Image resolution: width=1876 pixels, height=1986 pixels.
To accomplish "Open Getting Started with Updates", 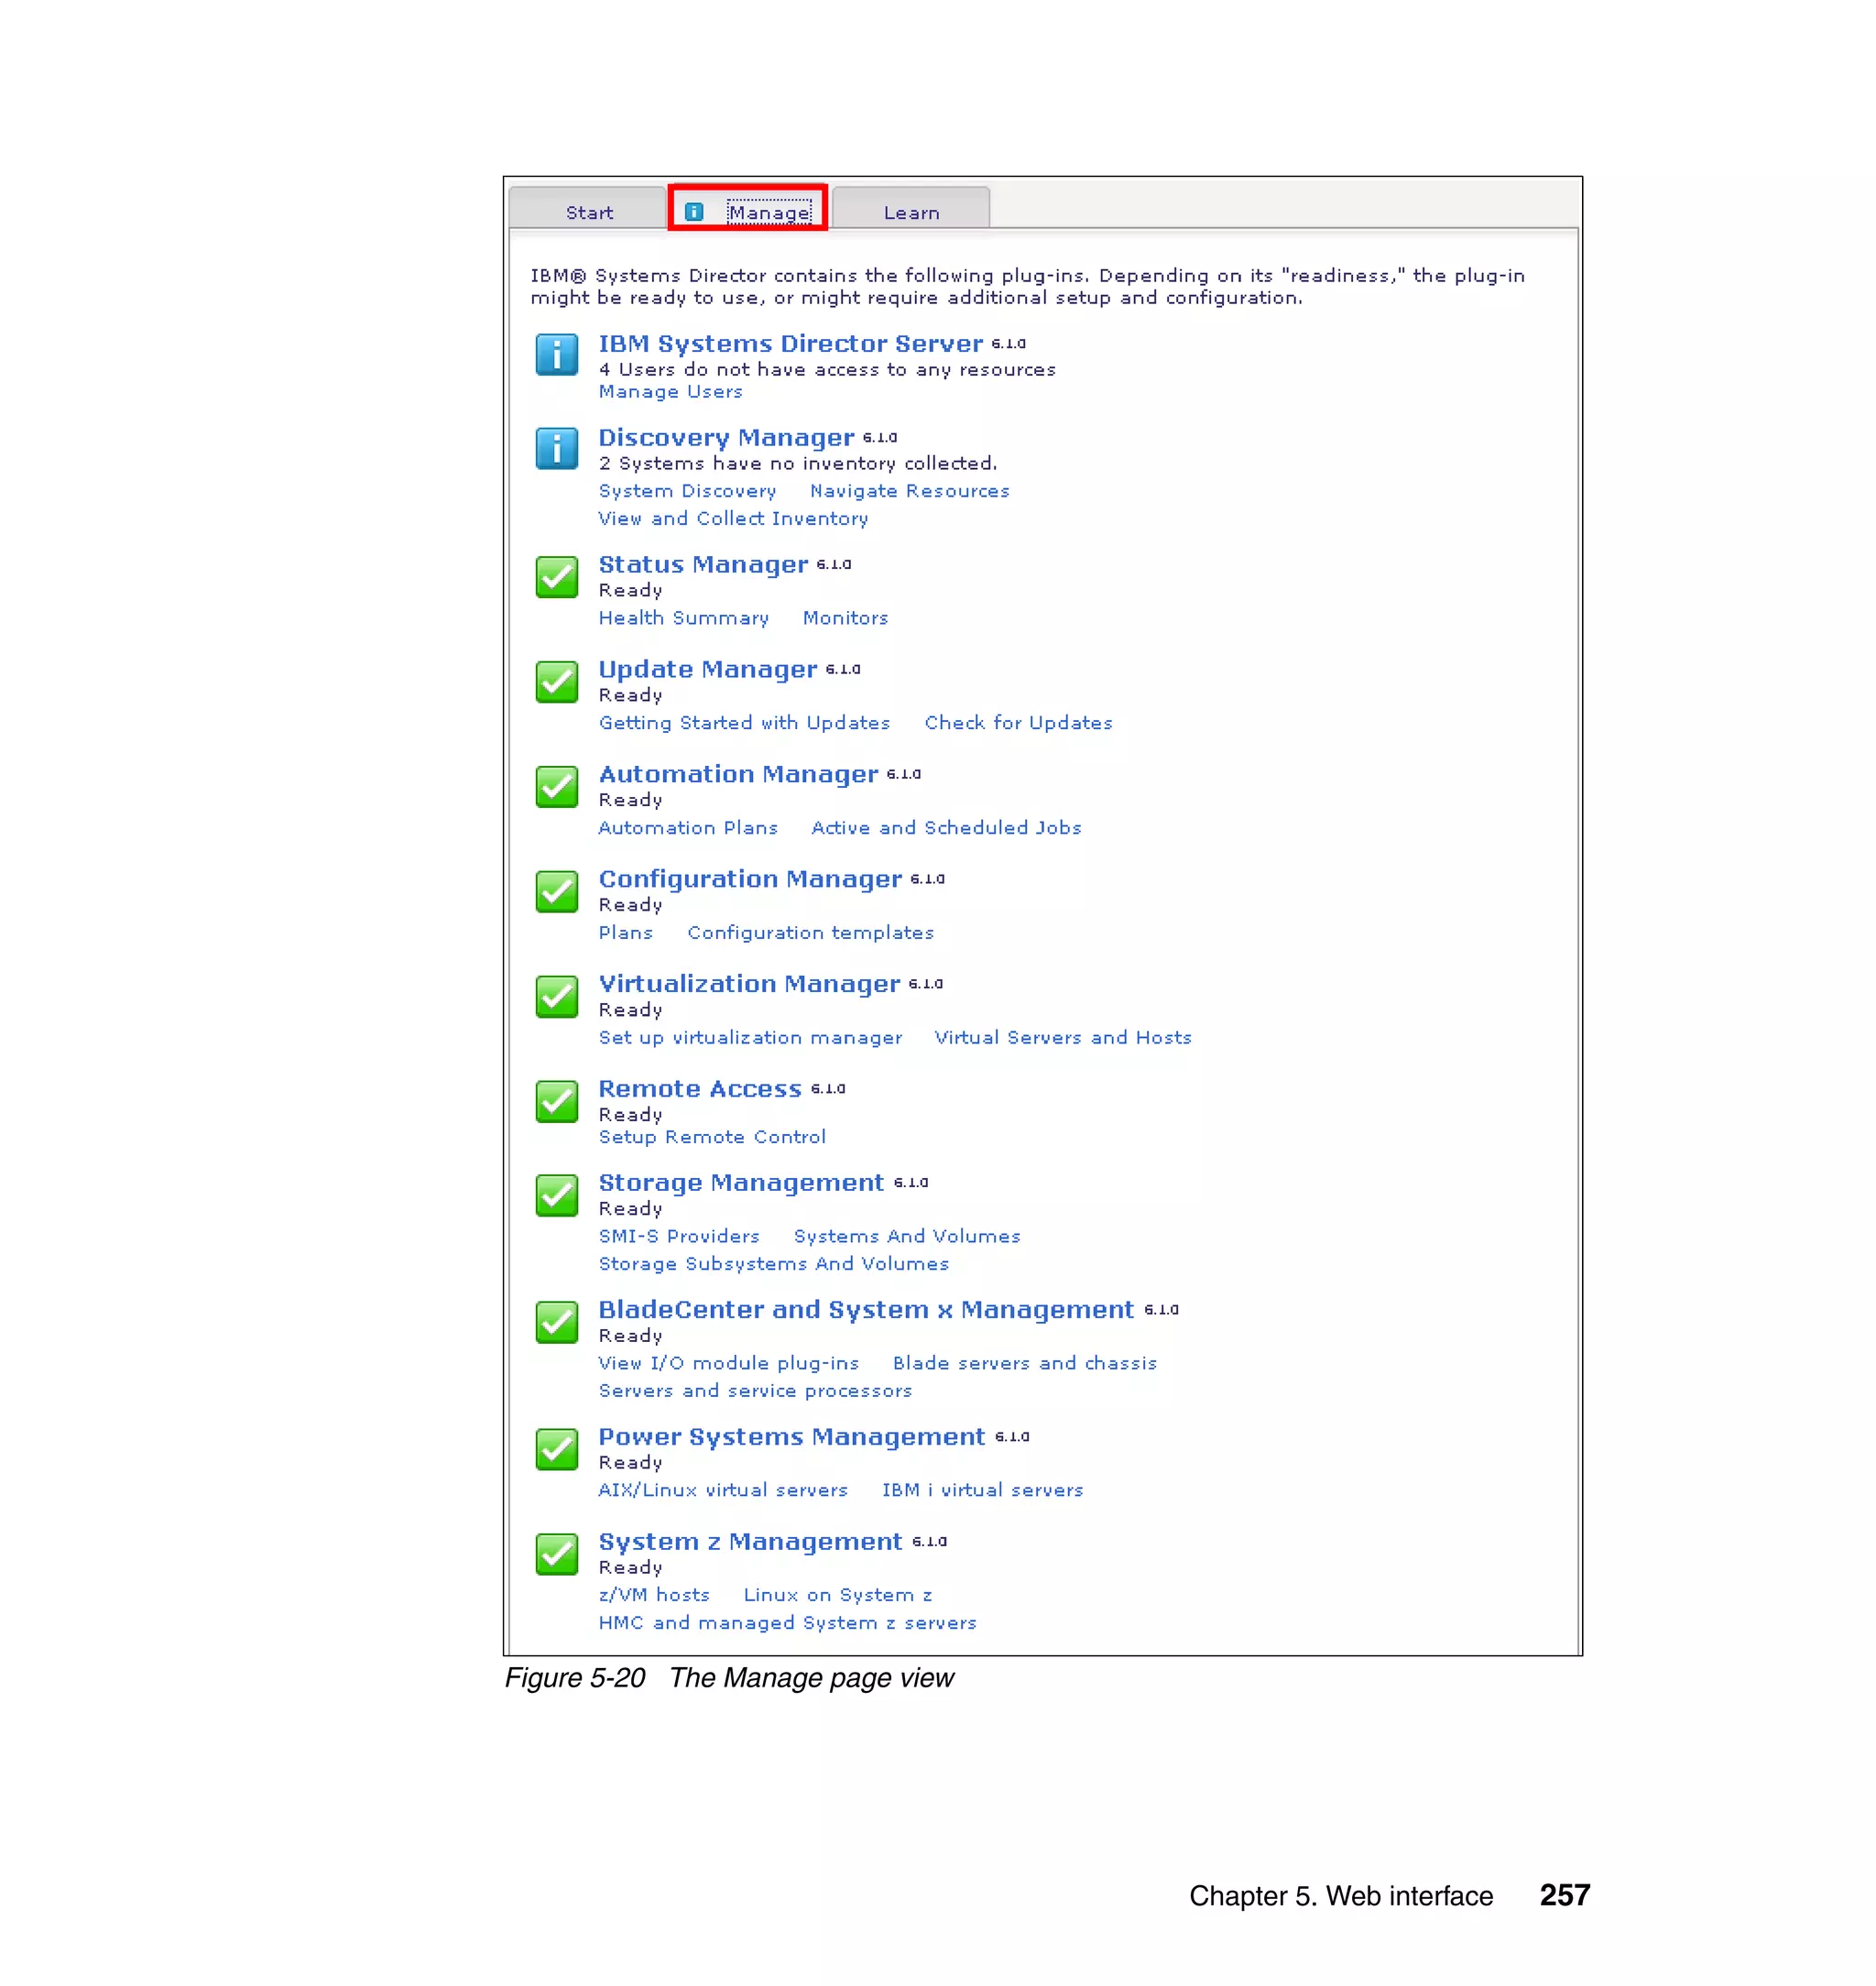I will coord(744,723).
